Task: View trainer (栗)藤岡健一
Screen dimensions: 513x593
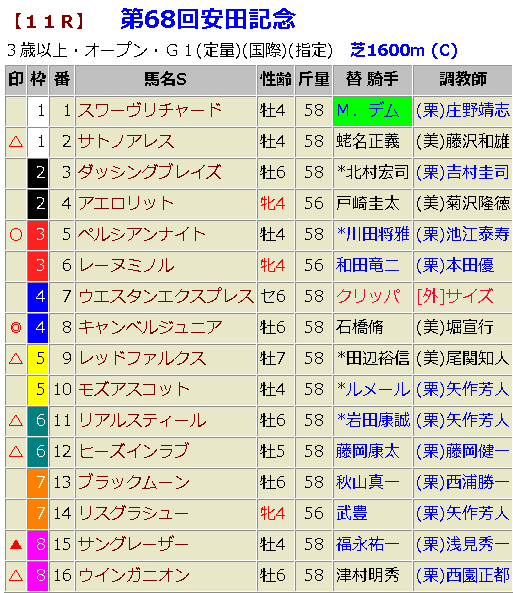Action: tap(463, 452)
